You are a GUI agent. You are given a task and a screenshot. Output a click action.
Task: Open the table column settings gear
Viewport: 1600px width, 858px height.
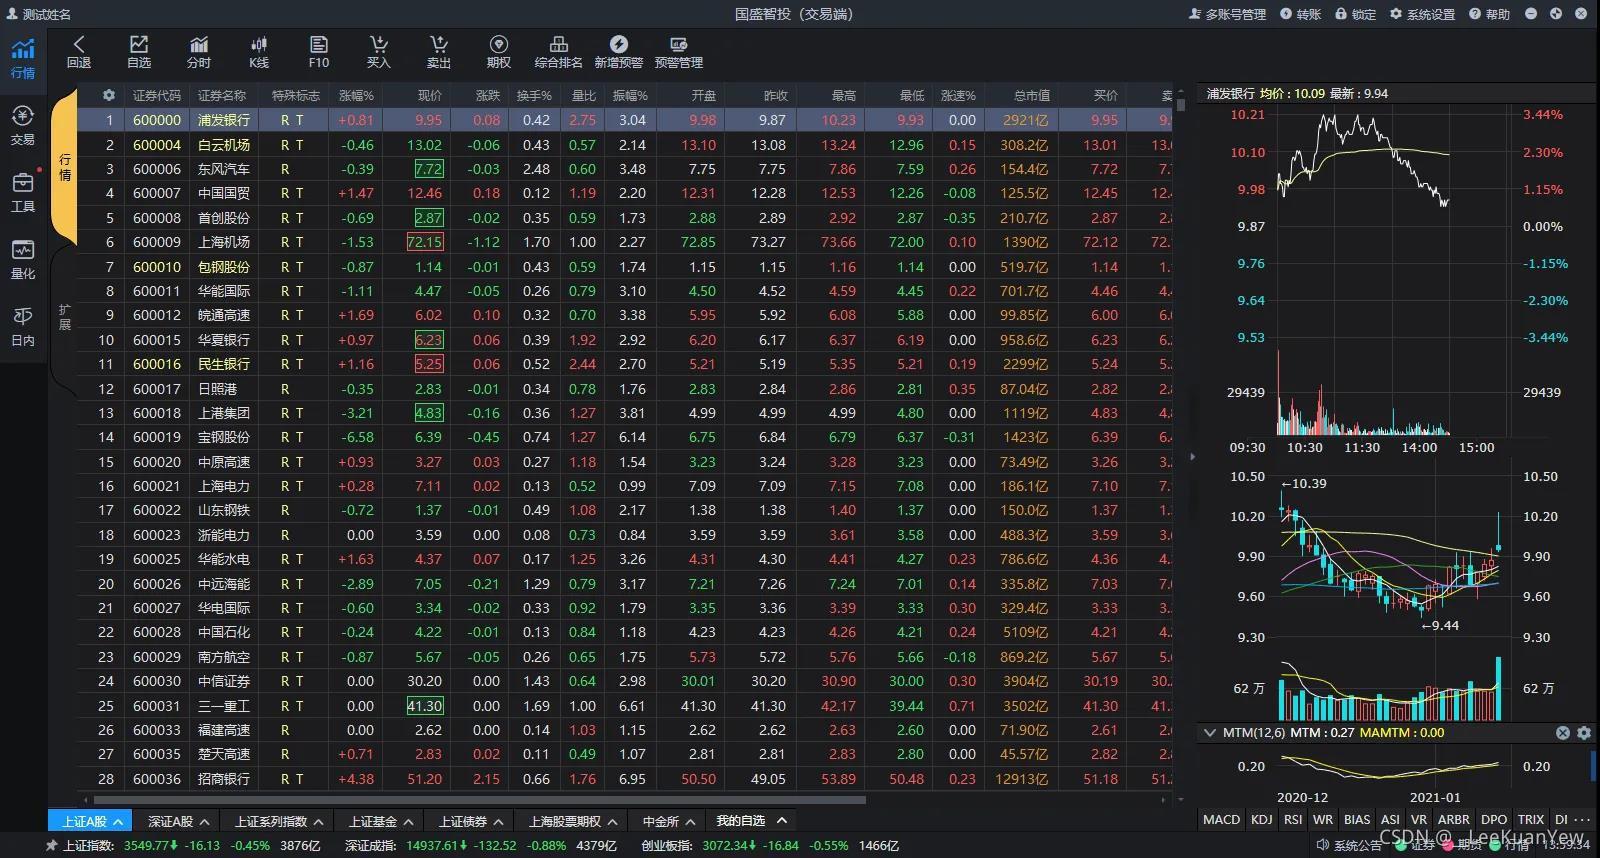[x=109, y=95]
